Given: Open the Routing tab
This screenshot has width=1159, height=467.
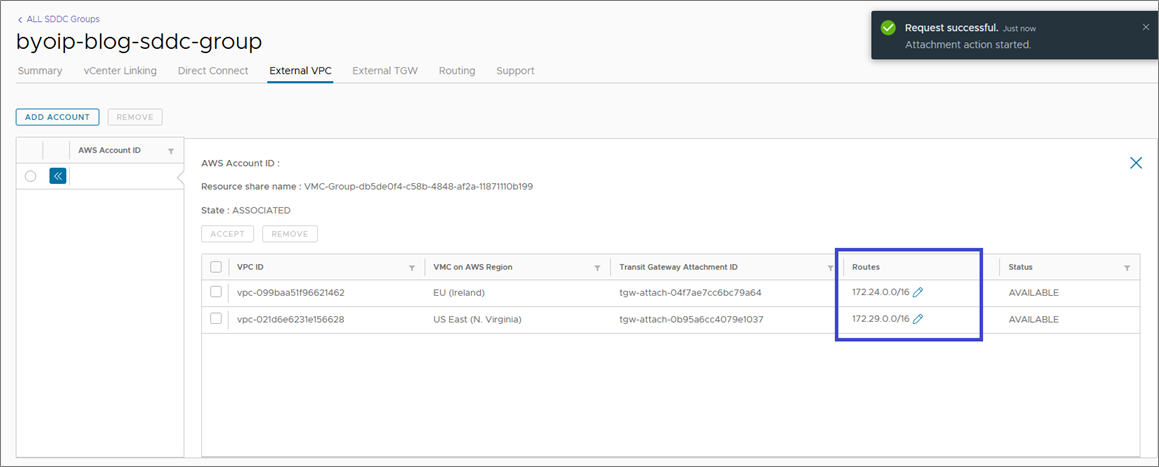Looking at the screenshot, I should [x=457, y=71].
